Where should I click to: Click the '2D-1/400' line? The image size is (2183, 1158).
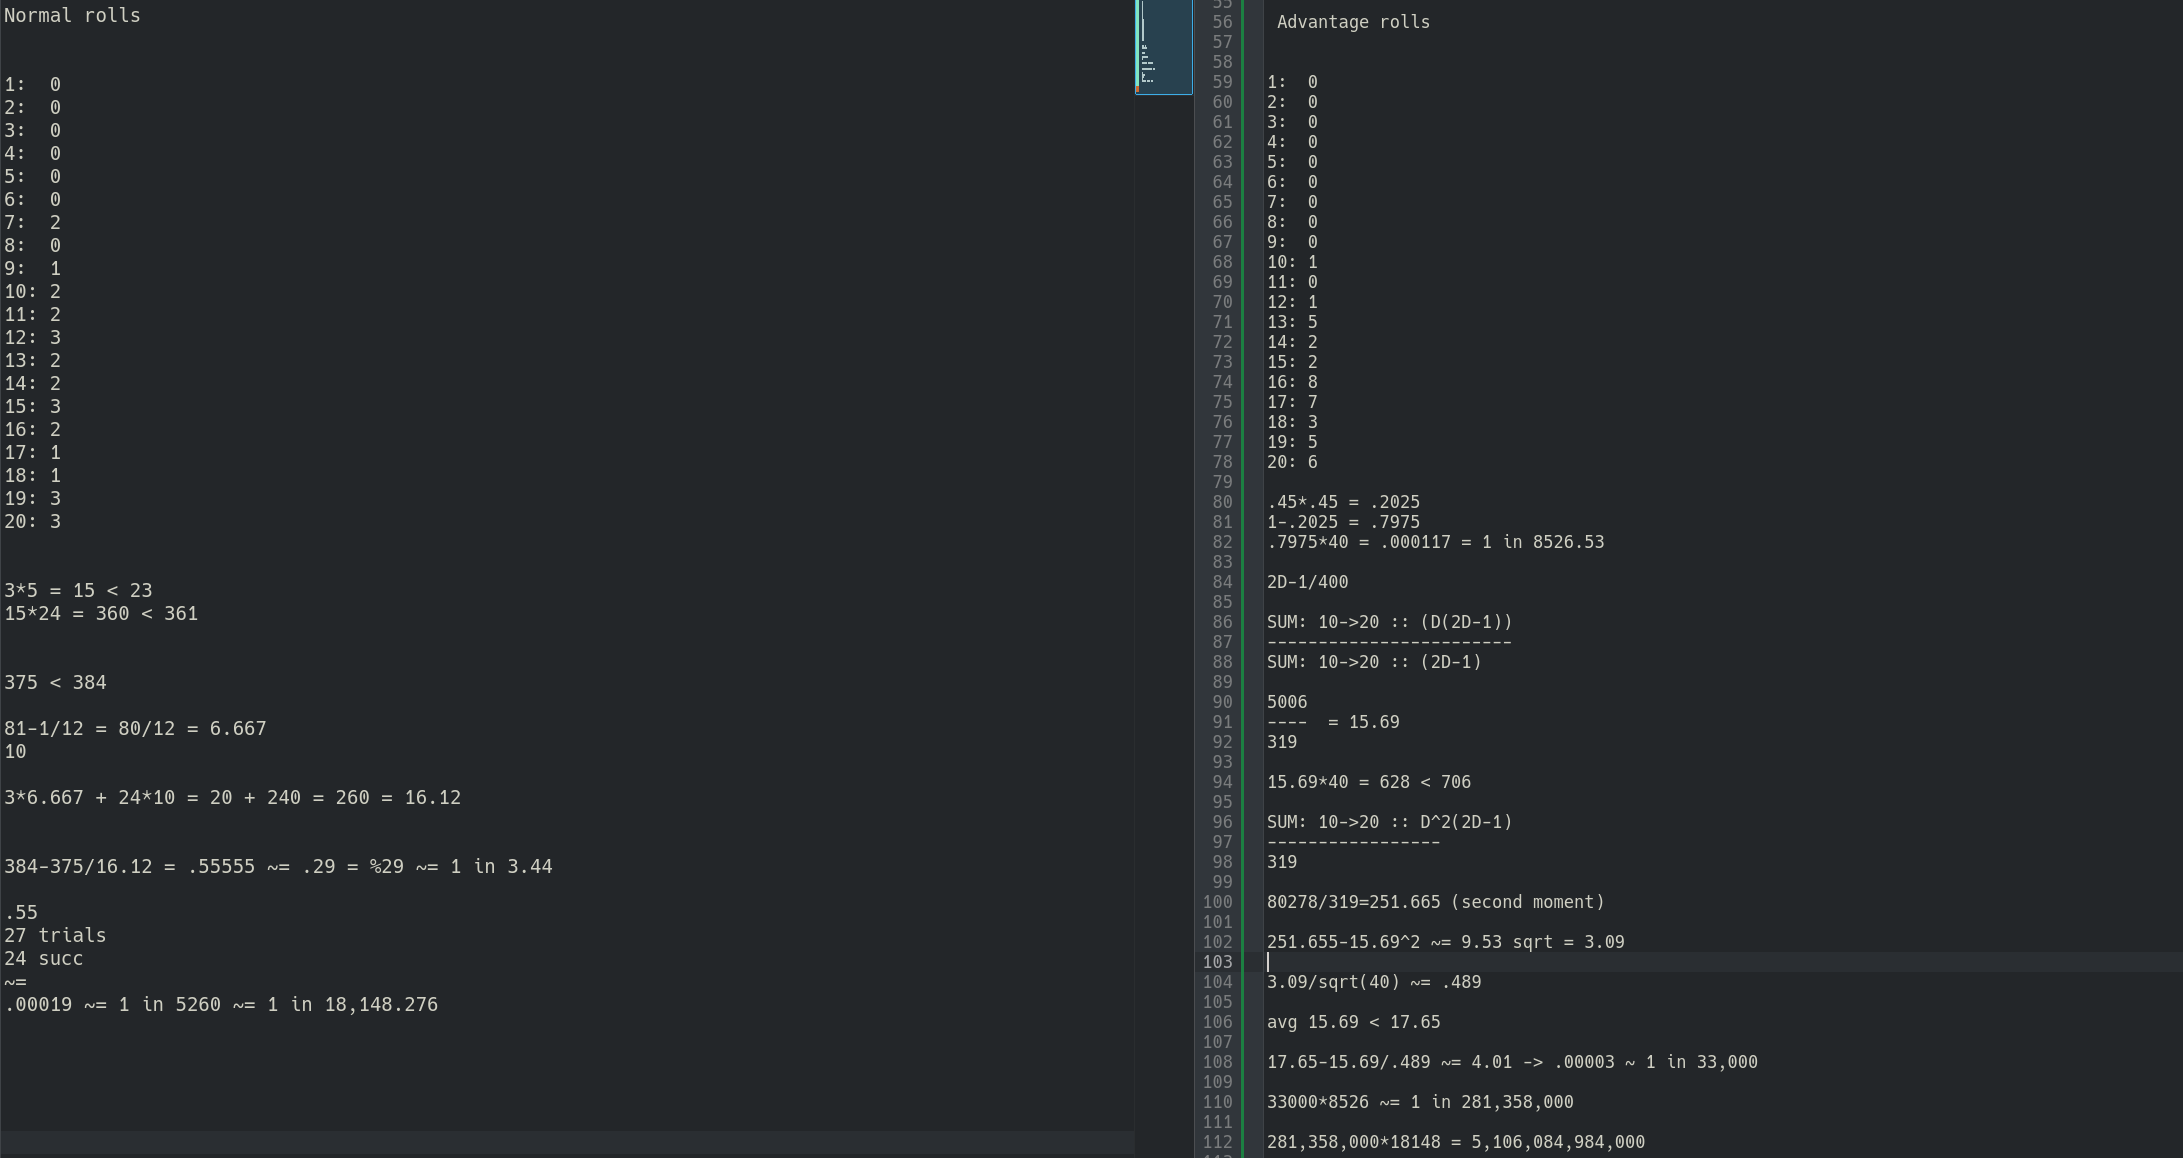[1307, 582]
